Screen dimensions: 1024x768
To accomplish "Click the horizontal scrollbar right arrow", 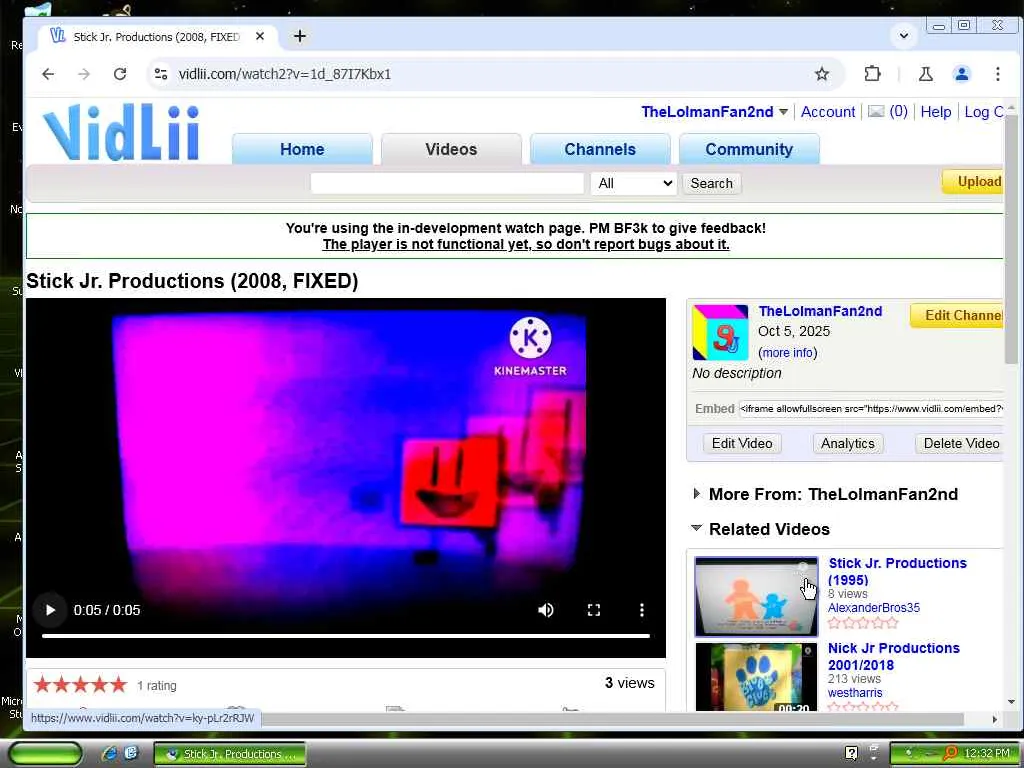I will tap(995, 719).
